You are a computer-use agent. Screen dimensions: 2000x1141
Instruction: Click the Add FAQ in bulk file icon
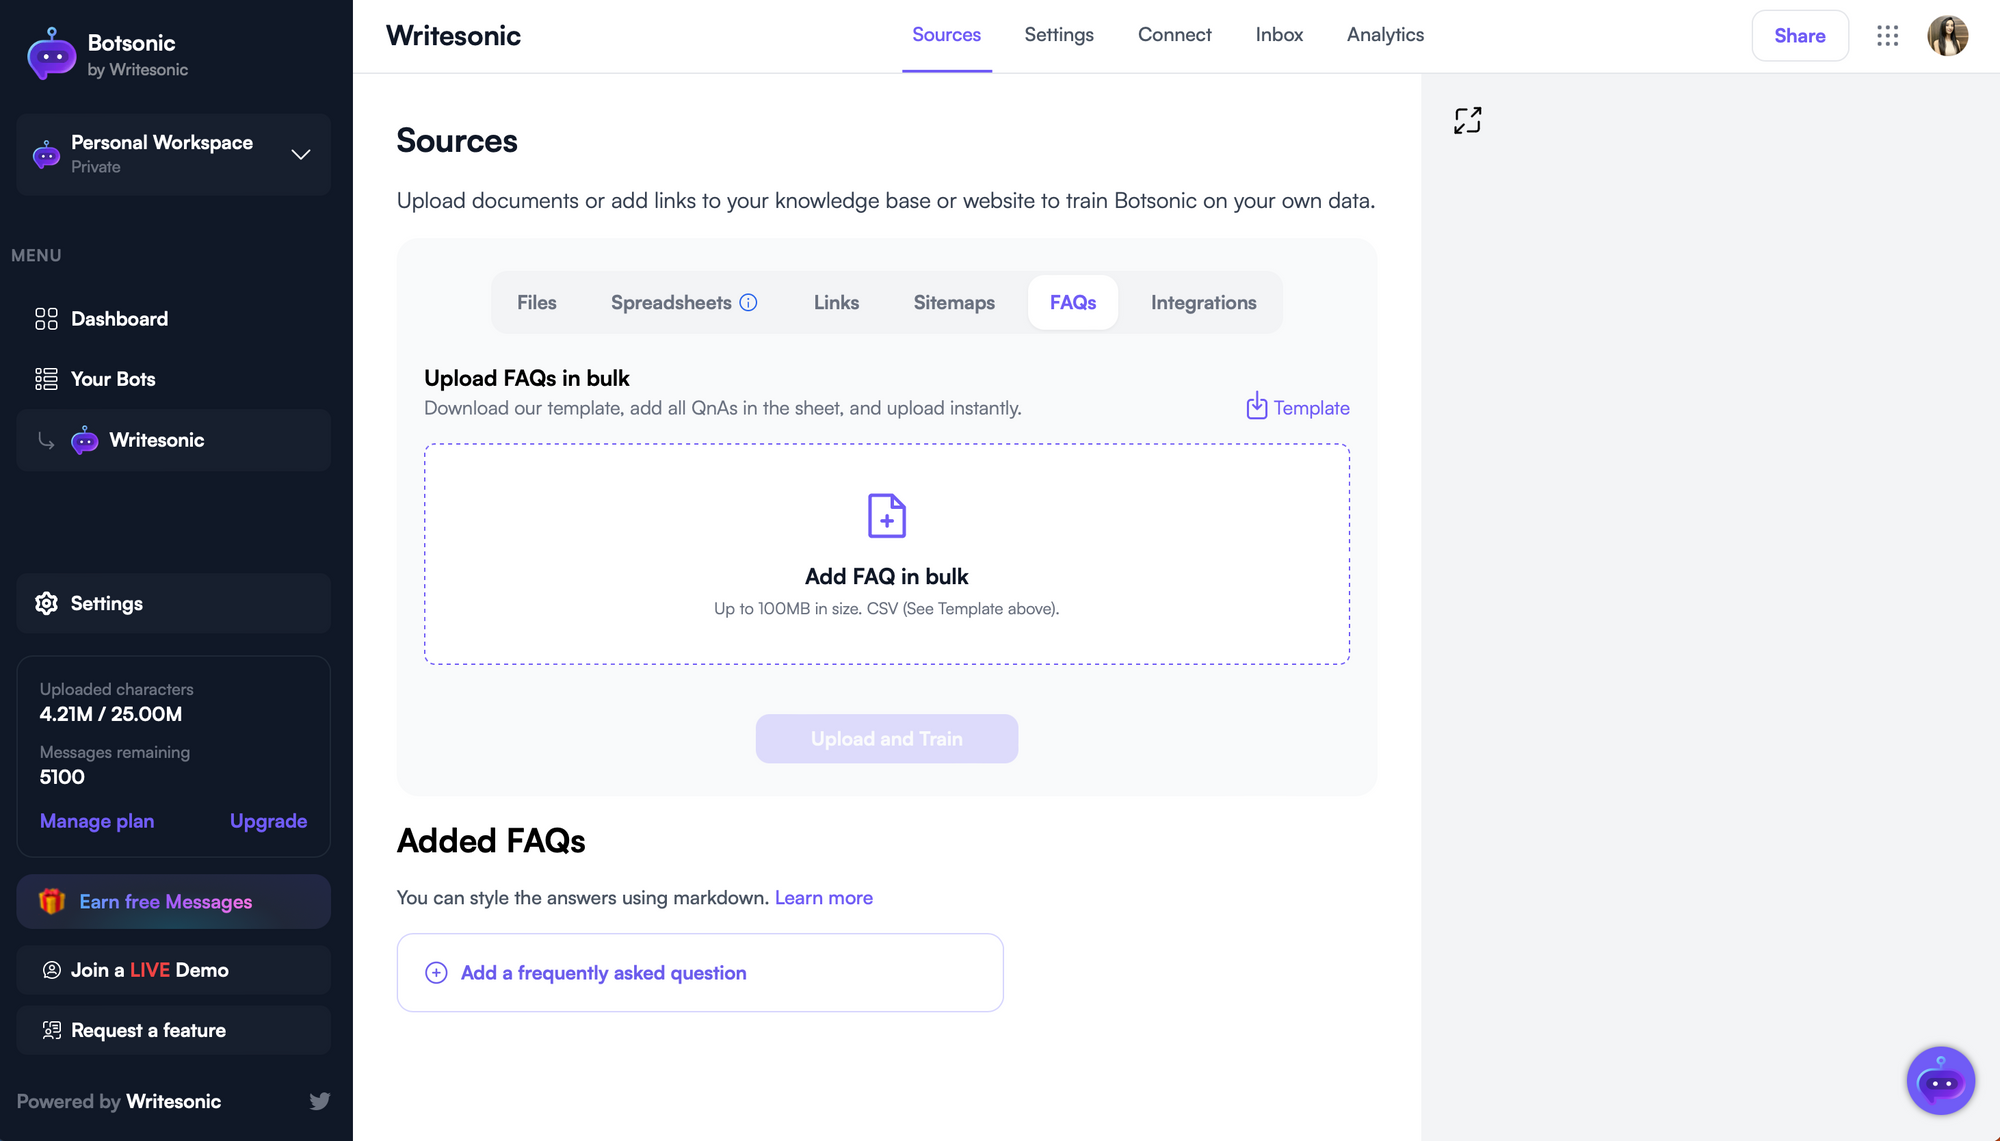tap(886, 516)
